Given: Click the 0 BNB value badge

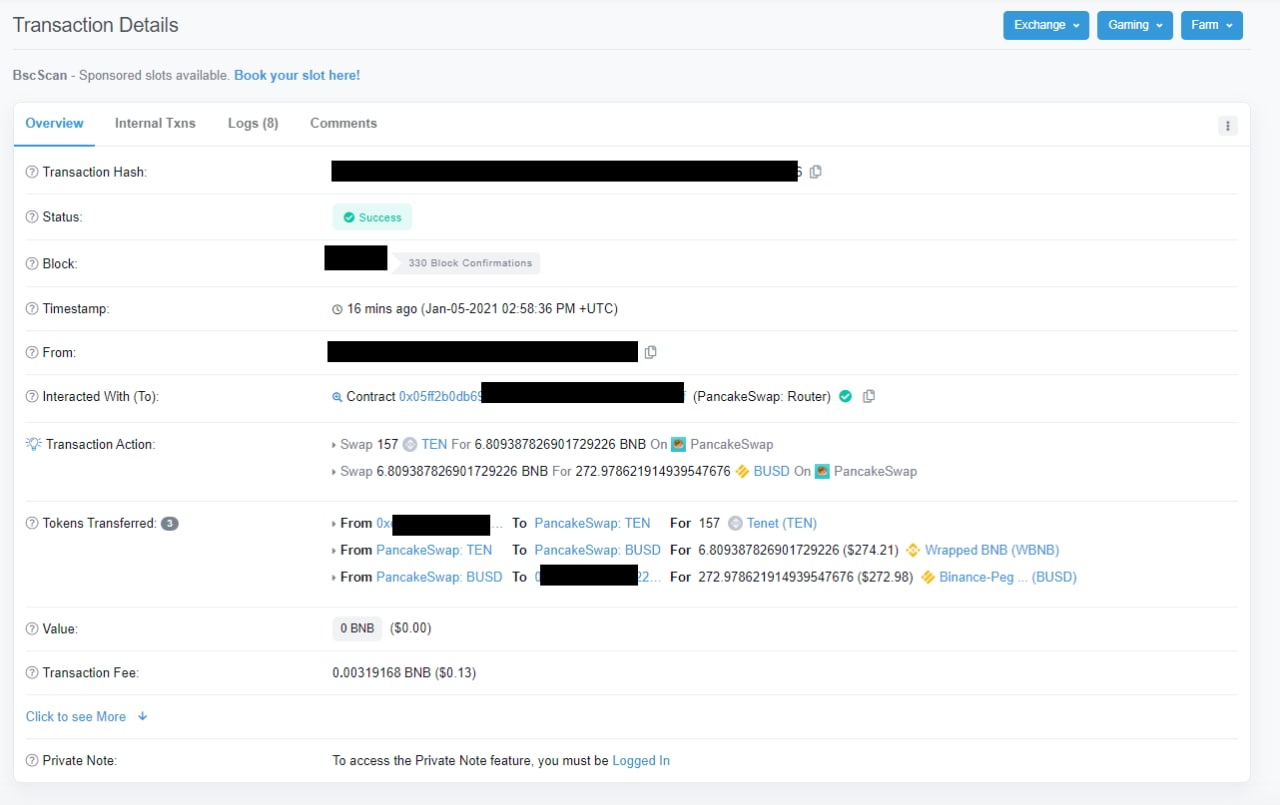Looking at the screenshot, I should tap(357, 629).
